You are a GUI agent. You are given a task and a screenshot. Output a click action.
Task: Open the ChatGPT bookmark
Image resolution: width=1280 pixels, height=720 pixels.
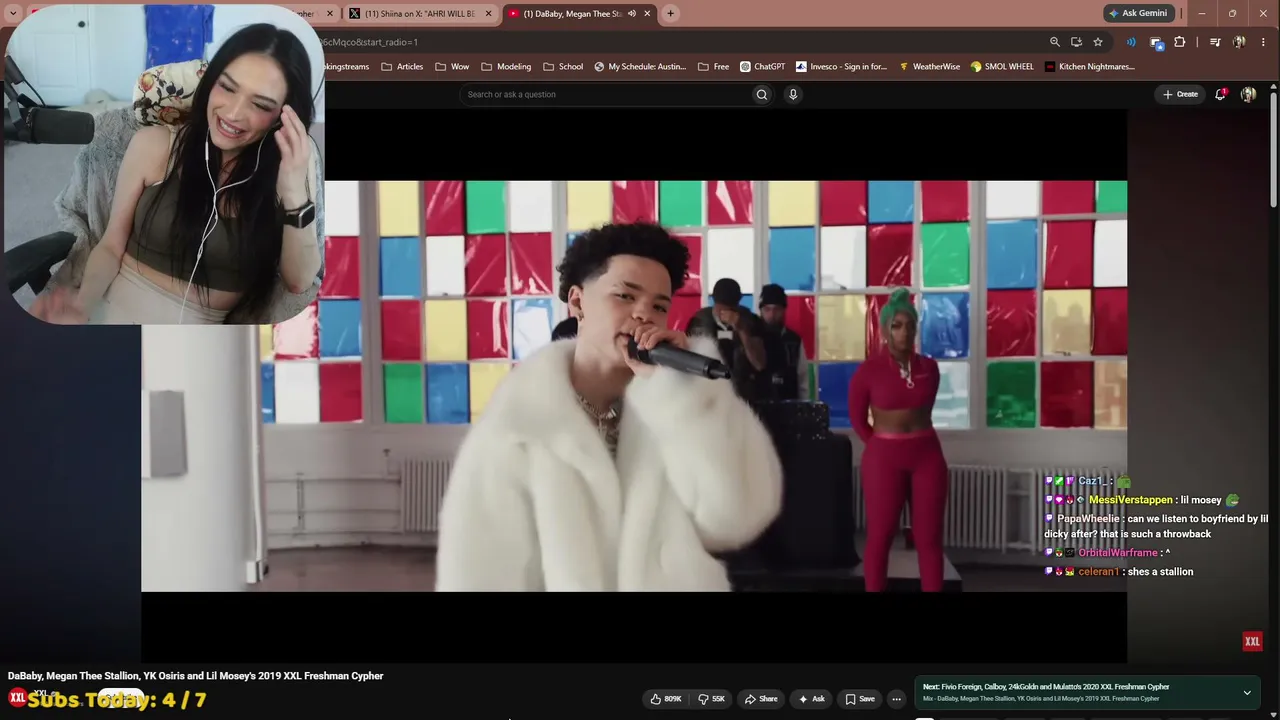pos(762,67)
